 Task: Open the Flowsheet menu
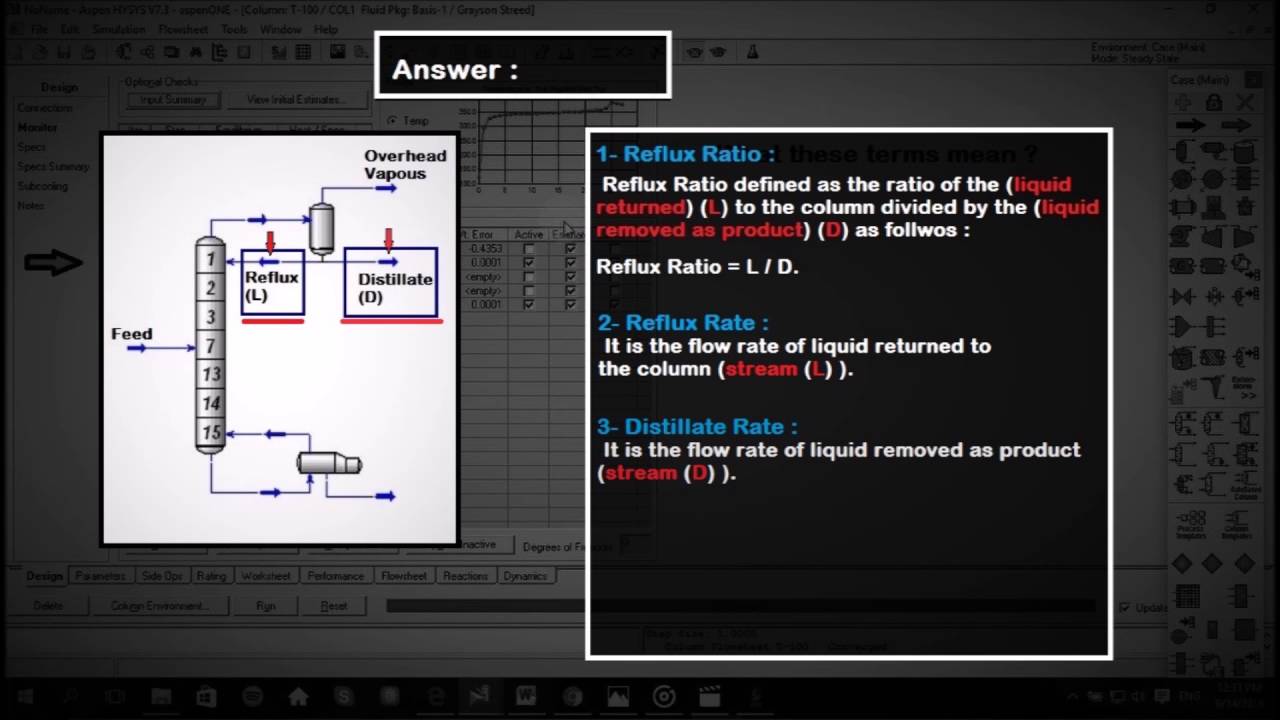[x=183, y=29]
